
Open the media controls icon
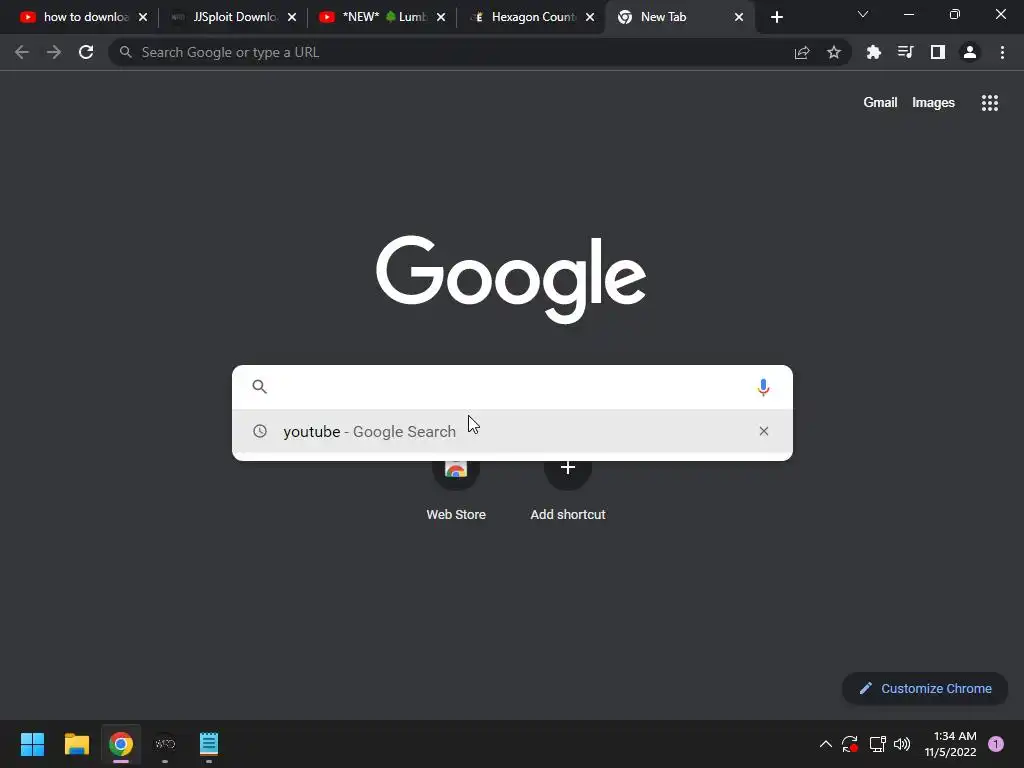(x=906, y=52)
